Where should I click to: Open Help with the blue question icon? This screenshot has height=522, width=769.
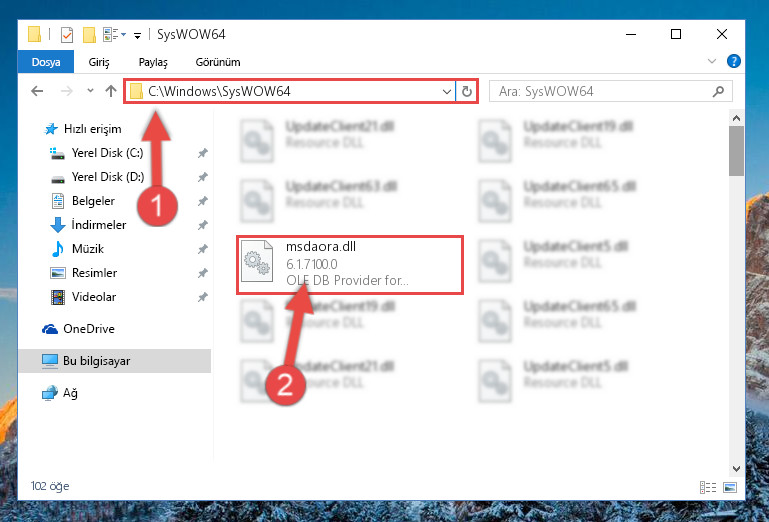[734, 61]
